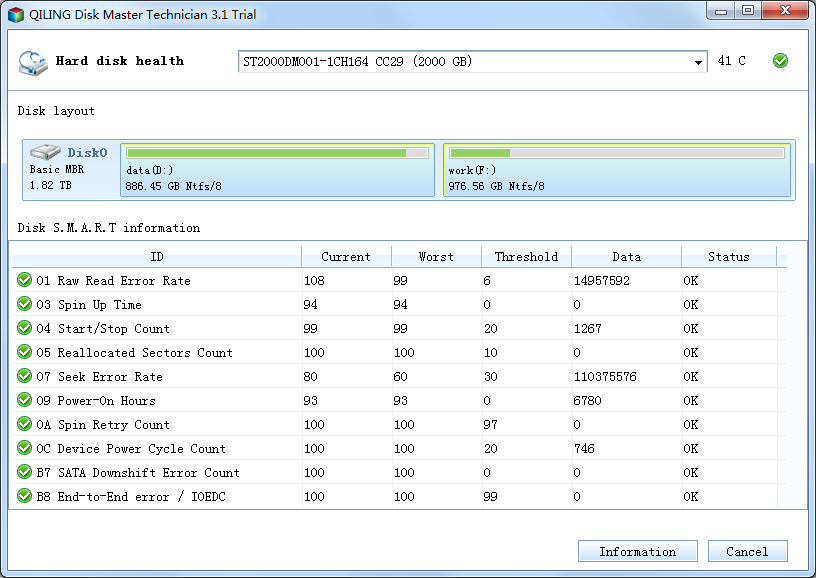Screen dimensions: 816x578
Task: Click the Current value 80
Action: point(311,377)
